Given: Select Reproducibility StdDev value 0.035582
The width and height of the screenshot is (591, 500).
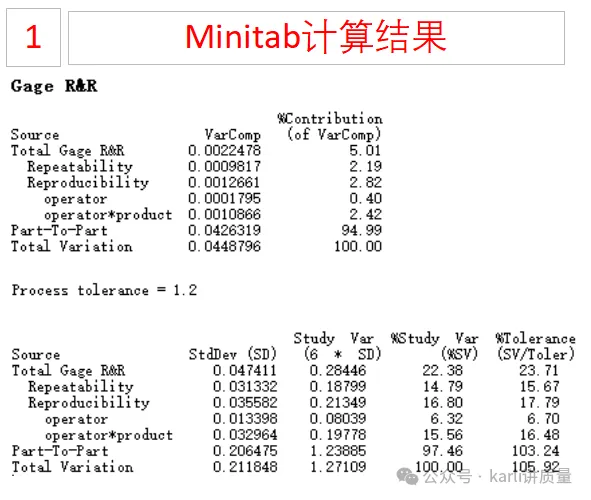Looking at the screenshot, I should point(245,402).
